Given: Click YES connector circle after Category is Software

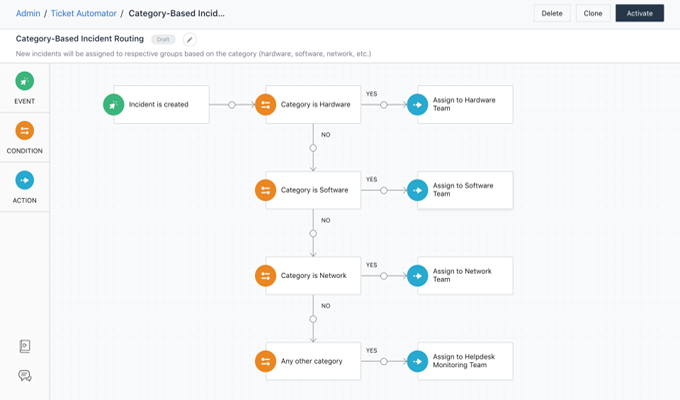Looking at the screenshot, I should tap(383, 190).
